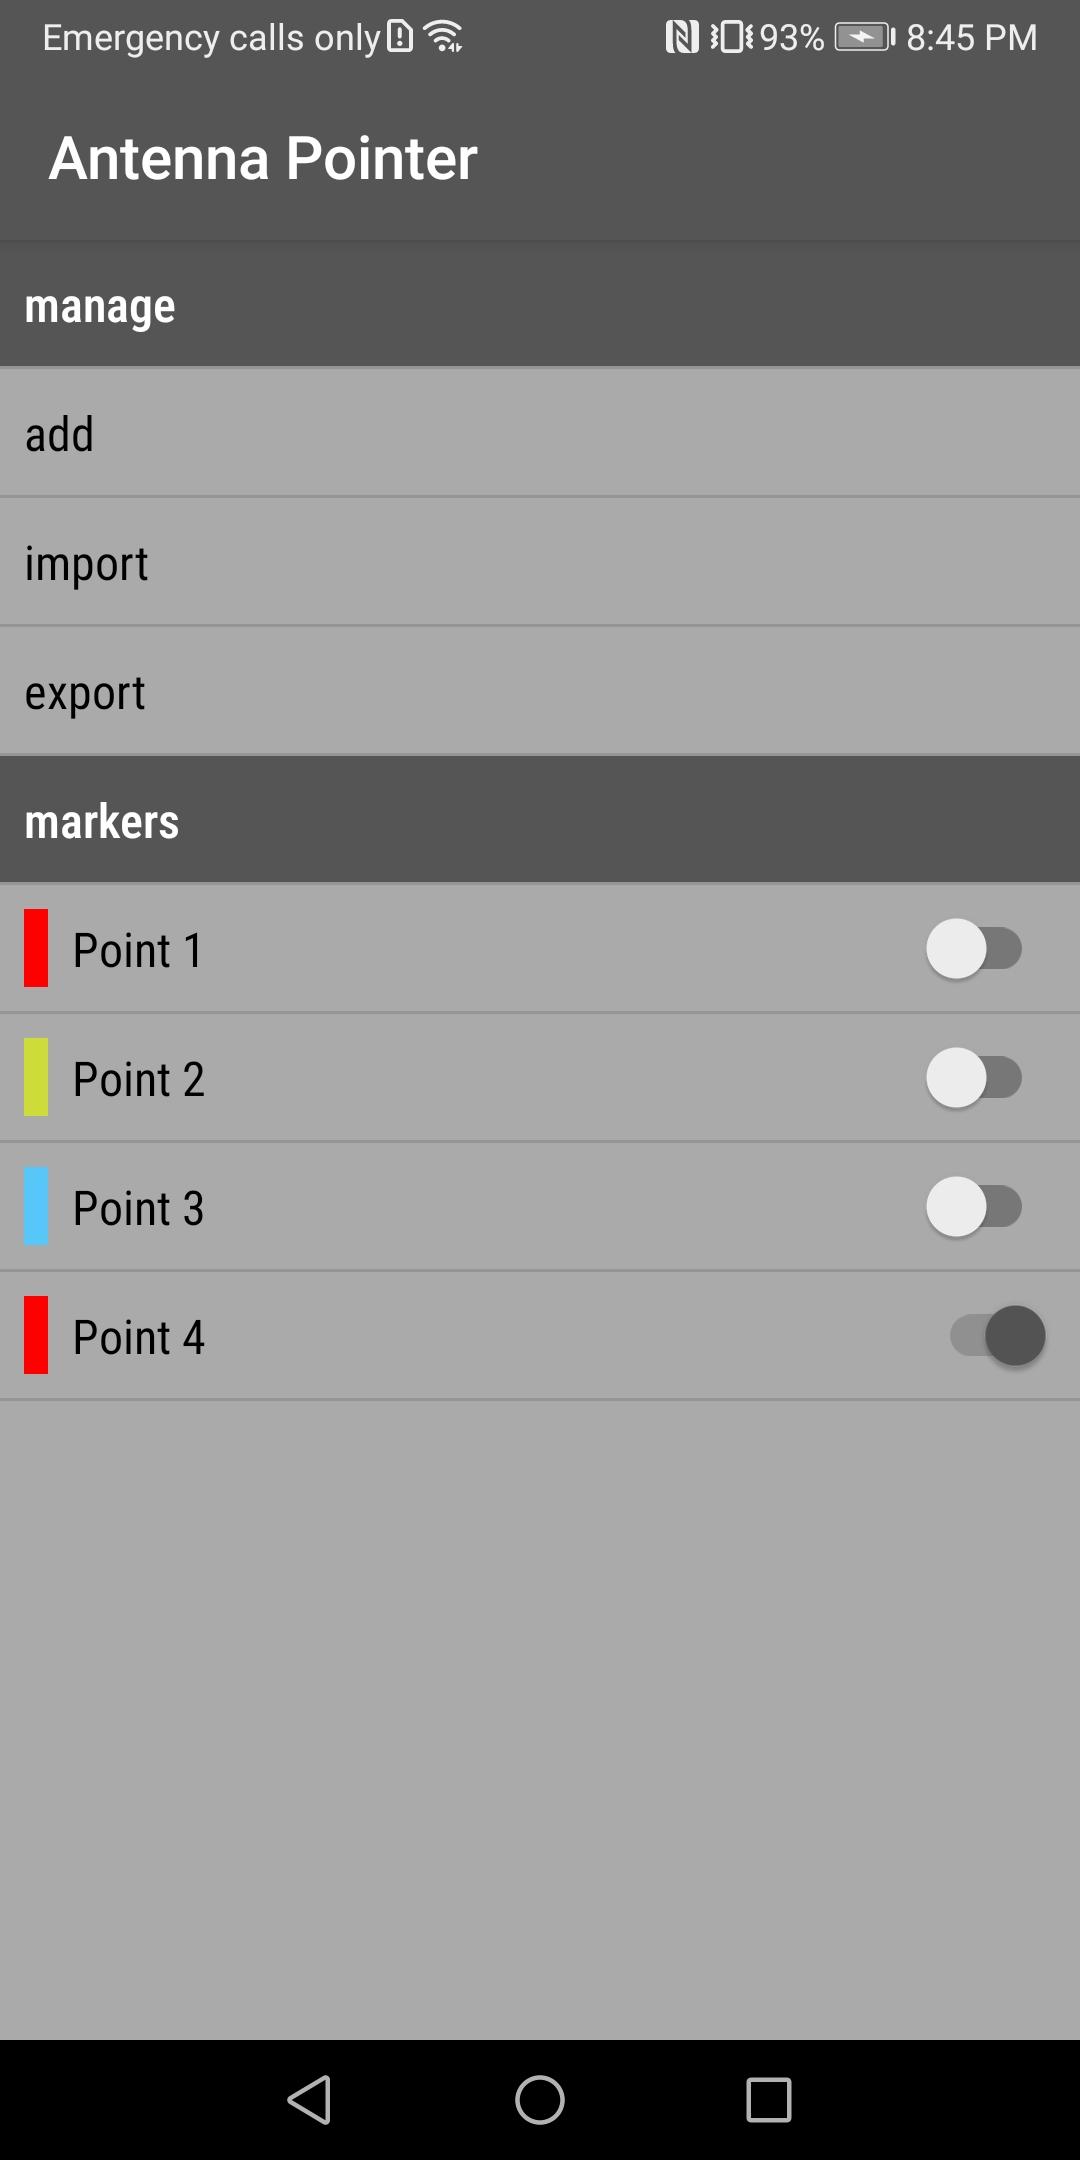Viewport: 1080px width, 2160px height.
Task: Disable the Point 4 marker toggle
Action: [x=998, y=1335]
